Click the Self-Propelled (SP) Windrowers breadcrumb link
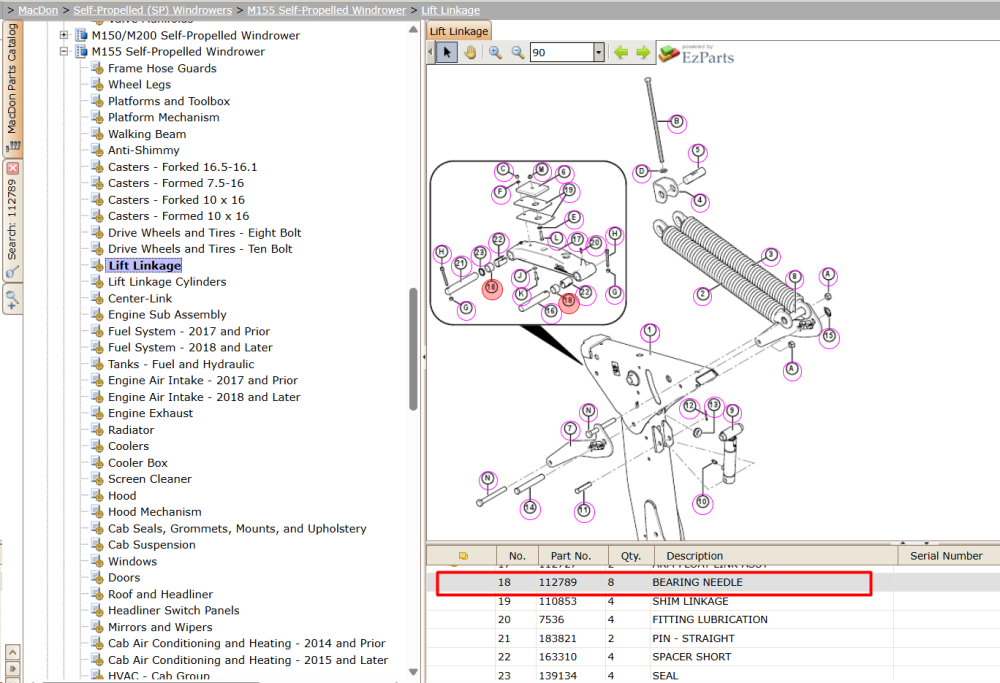 pos(152,10)
